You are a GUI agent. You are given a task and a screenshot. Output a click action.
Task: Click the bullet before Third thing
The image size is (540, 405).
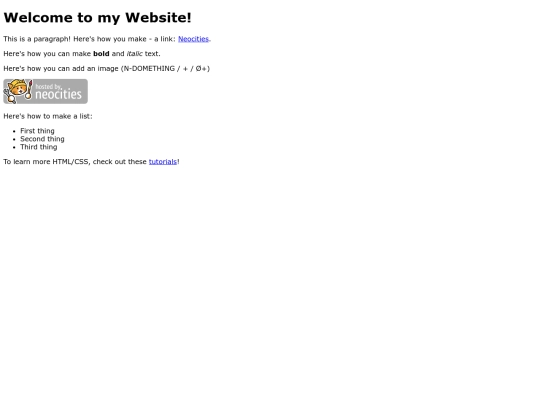[14, 147]
